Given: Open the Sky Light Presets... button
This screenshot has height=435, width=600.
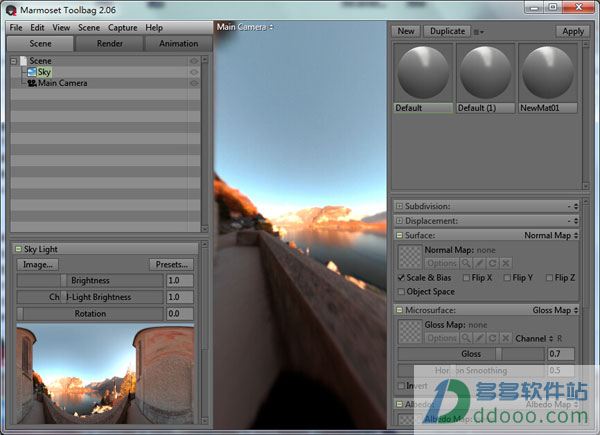Looking at the screenshot, I should click(171, 264).
